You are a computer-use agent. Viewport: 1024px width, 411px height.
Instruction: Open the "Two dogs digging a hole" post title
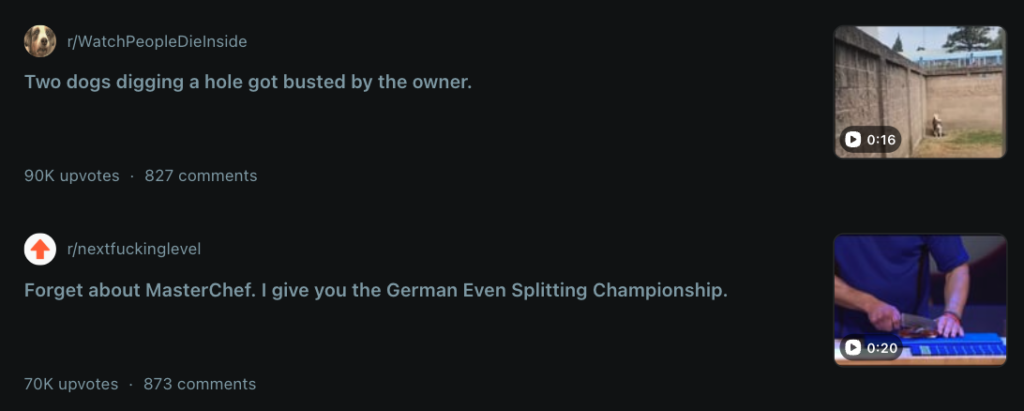point(247,82)
